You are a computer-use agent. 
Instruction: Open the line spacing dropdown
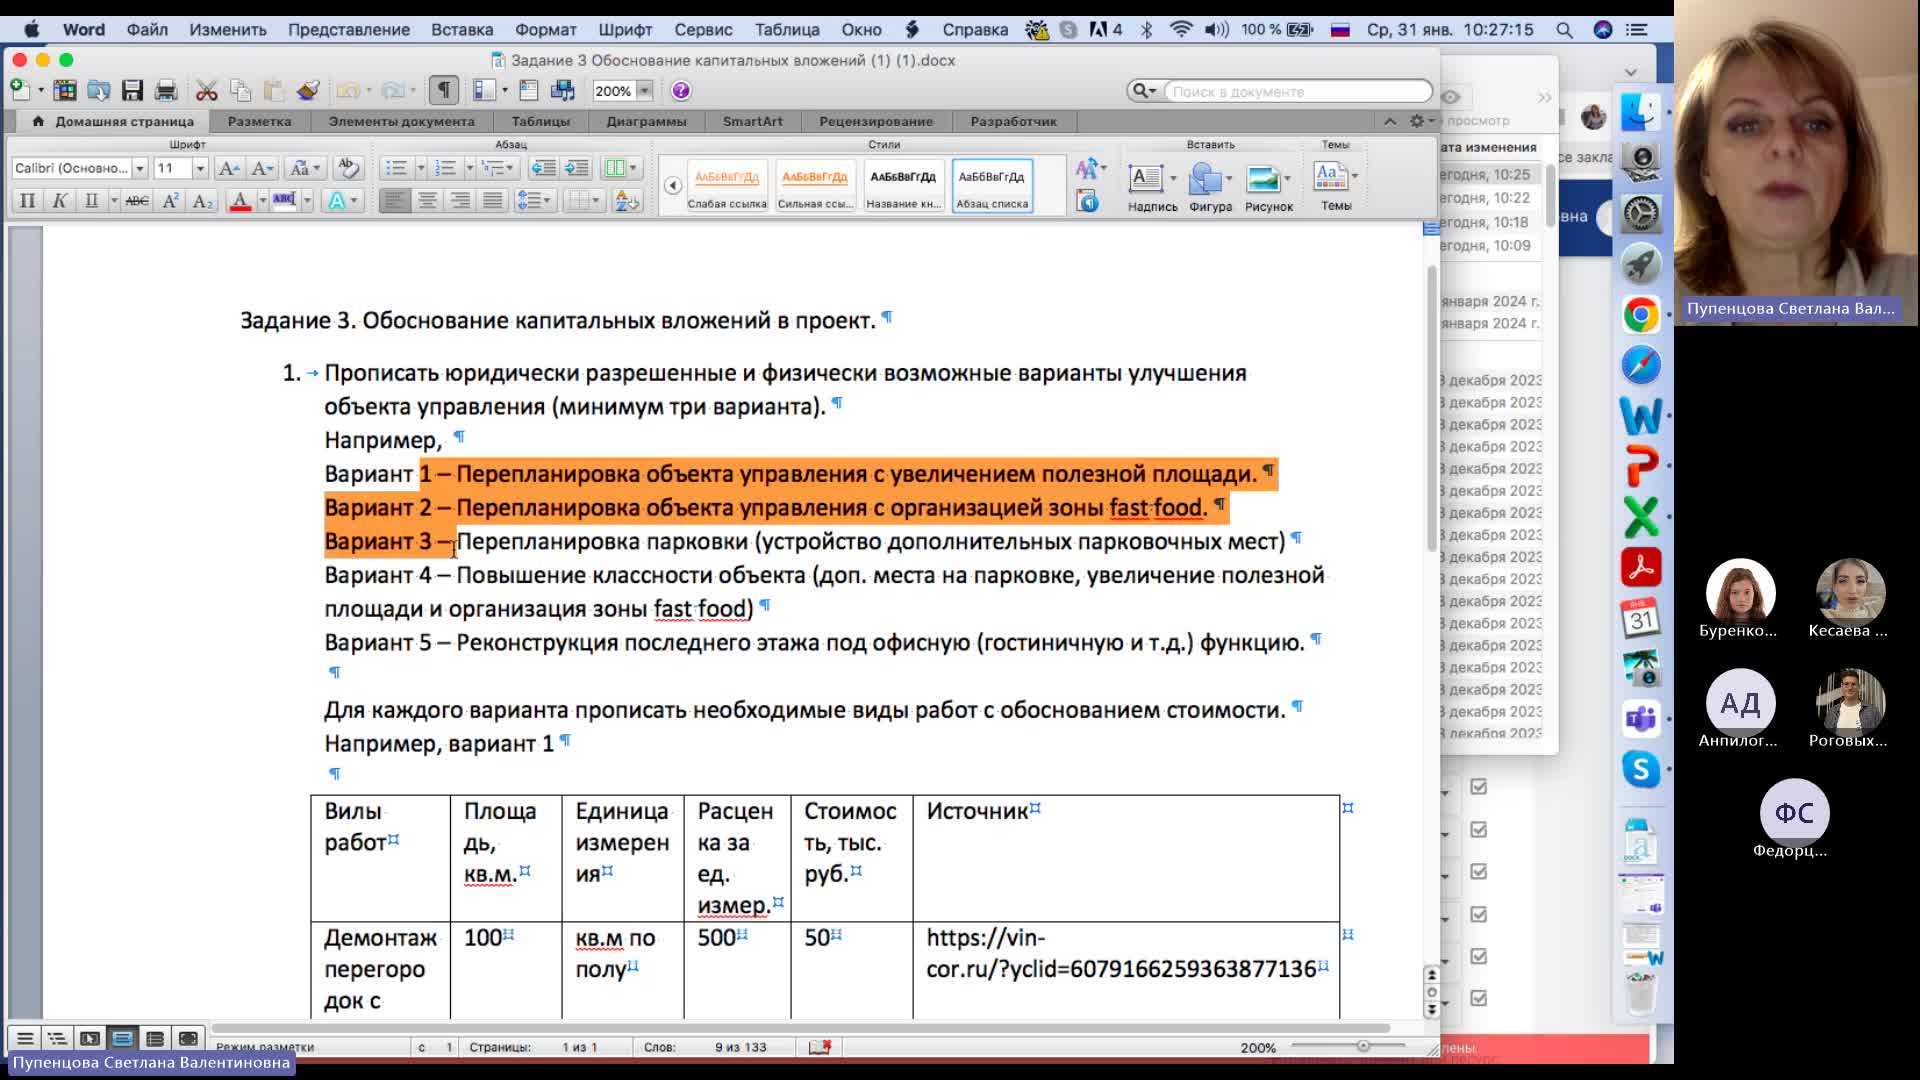[x=534, y=201]
